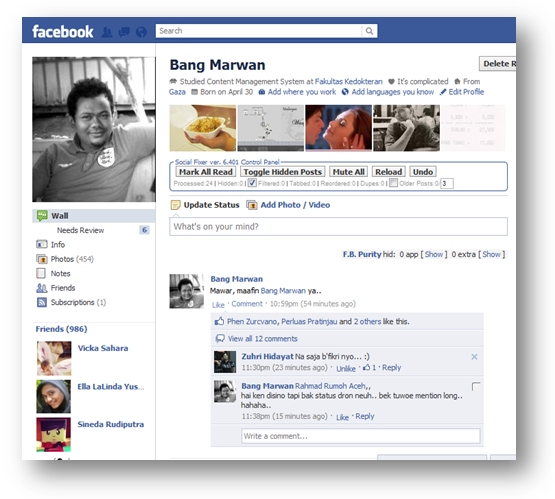Click the comment bubble icon by View all
Image resolution: width=555 pixels, height=499 pixels.
pyautogui.click(x=220, y=339)
